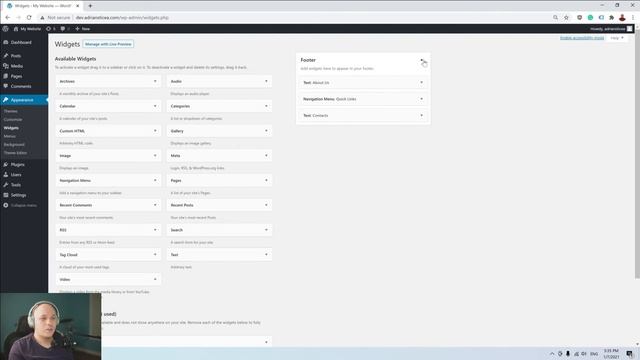The width and height of the screenshot is (640, 360).
Task: Open Menus under Appearance
Action: [x=10, y=136]
